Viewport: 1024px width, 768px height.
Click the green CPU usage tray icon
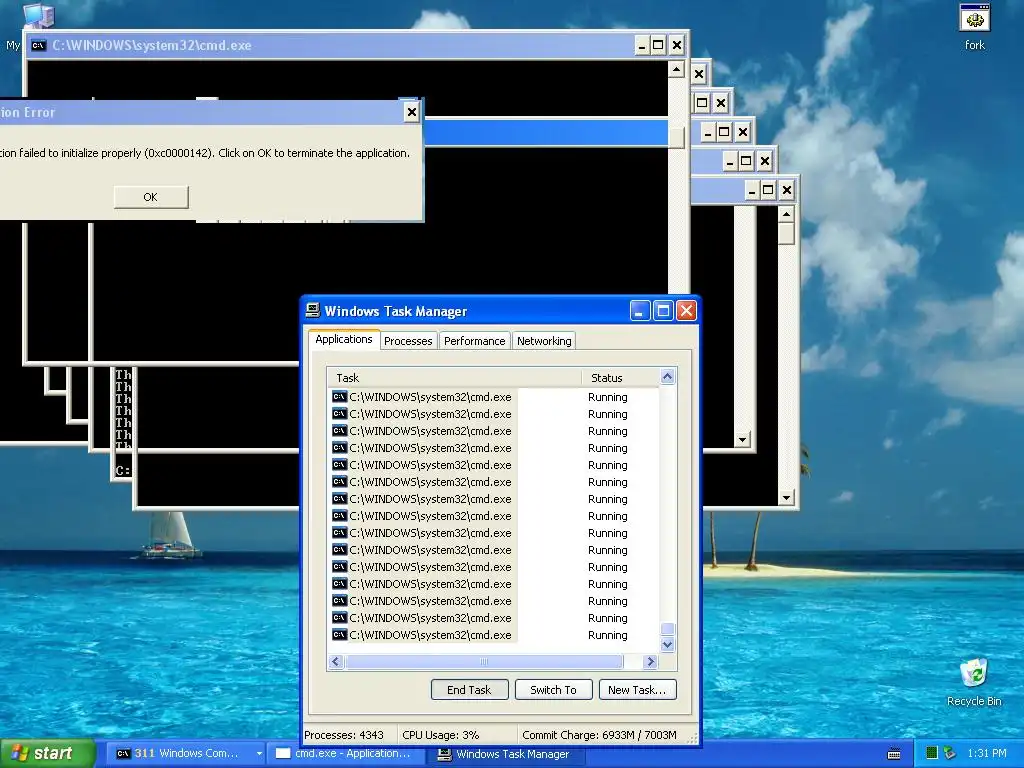[932, 754]
